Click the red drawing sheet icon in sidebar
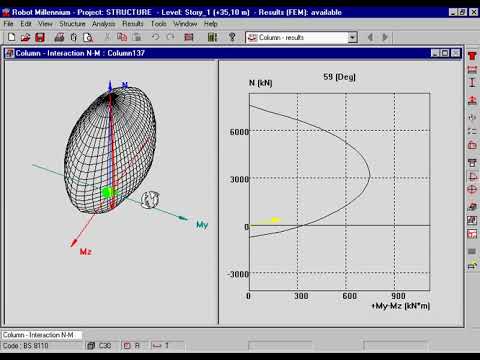 click(x=472, y=234)
